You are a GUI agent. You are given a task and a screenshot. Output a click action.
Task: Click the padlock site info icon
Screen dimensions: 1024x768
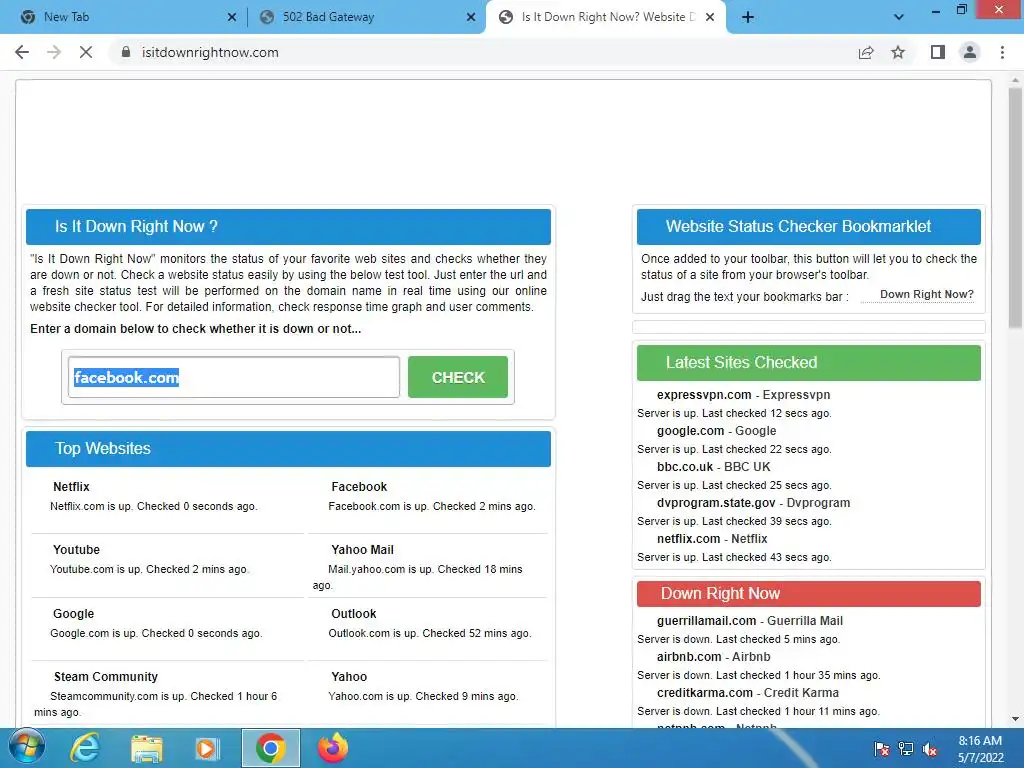click(126, 52)
